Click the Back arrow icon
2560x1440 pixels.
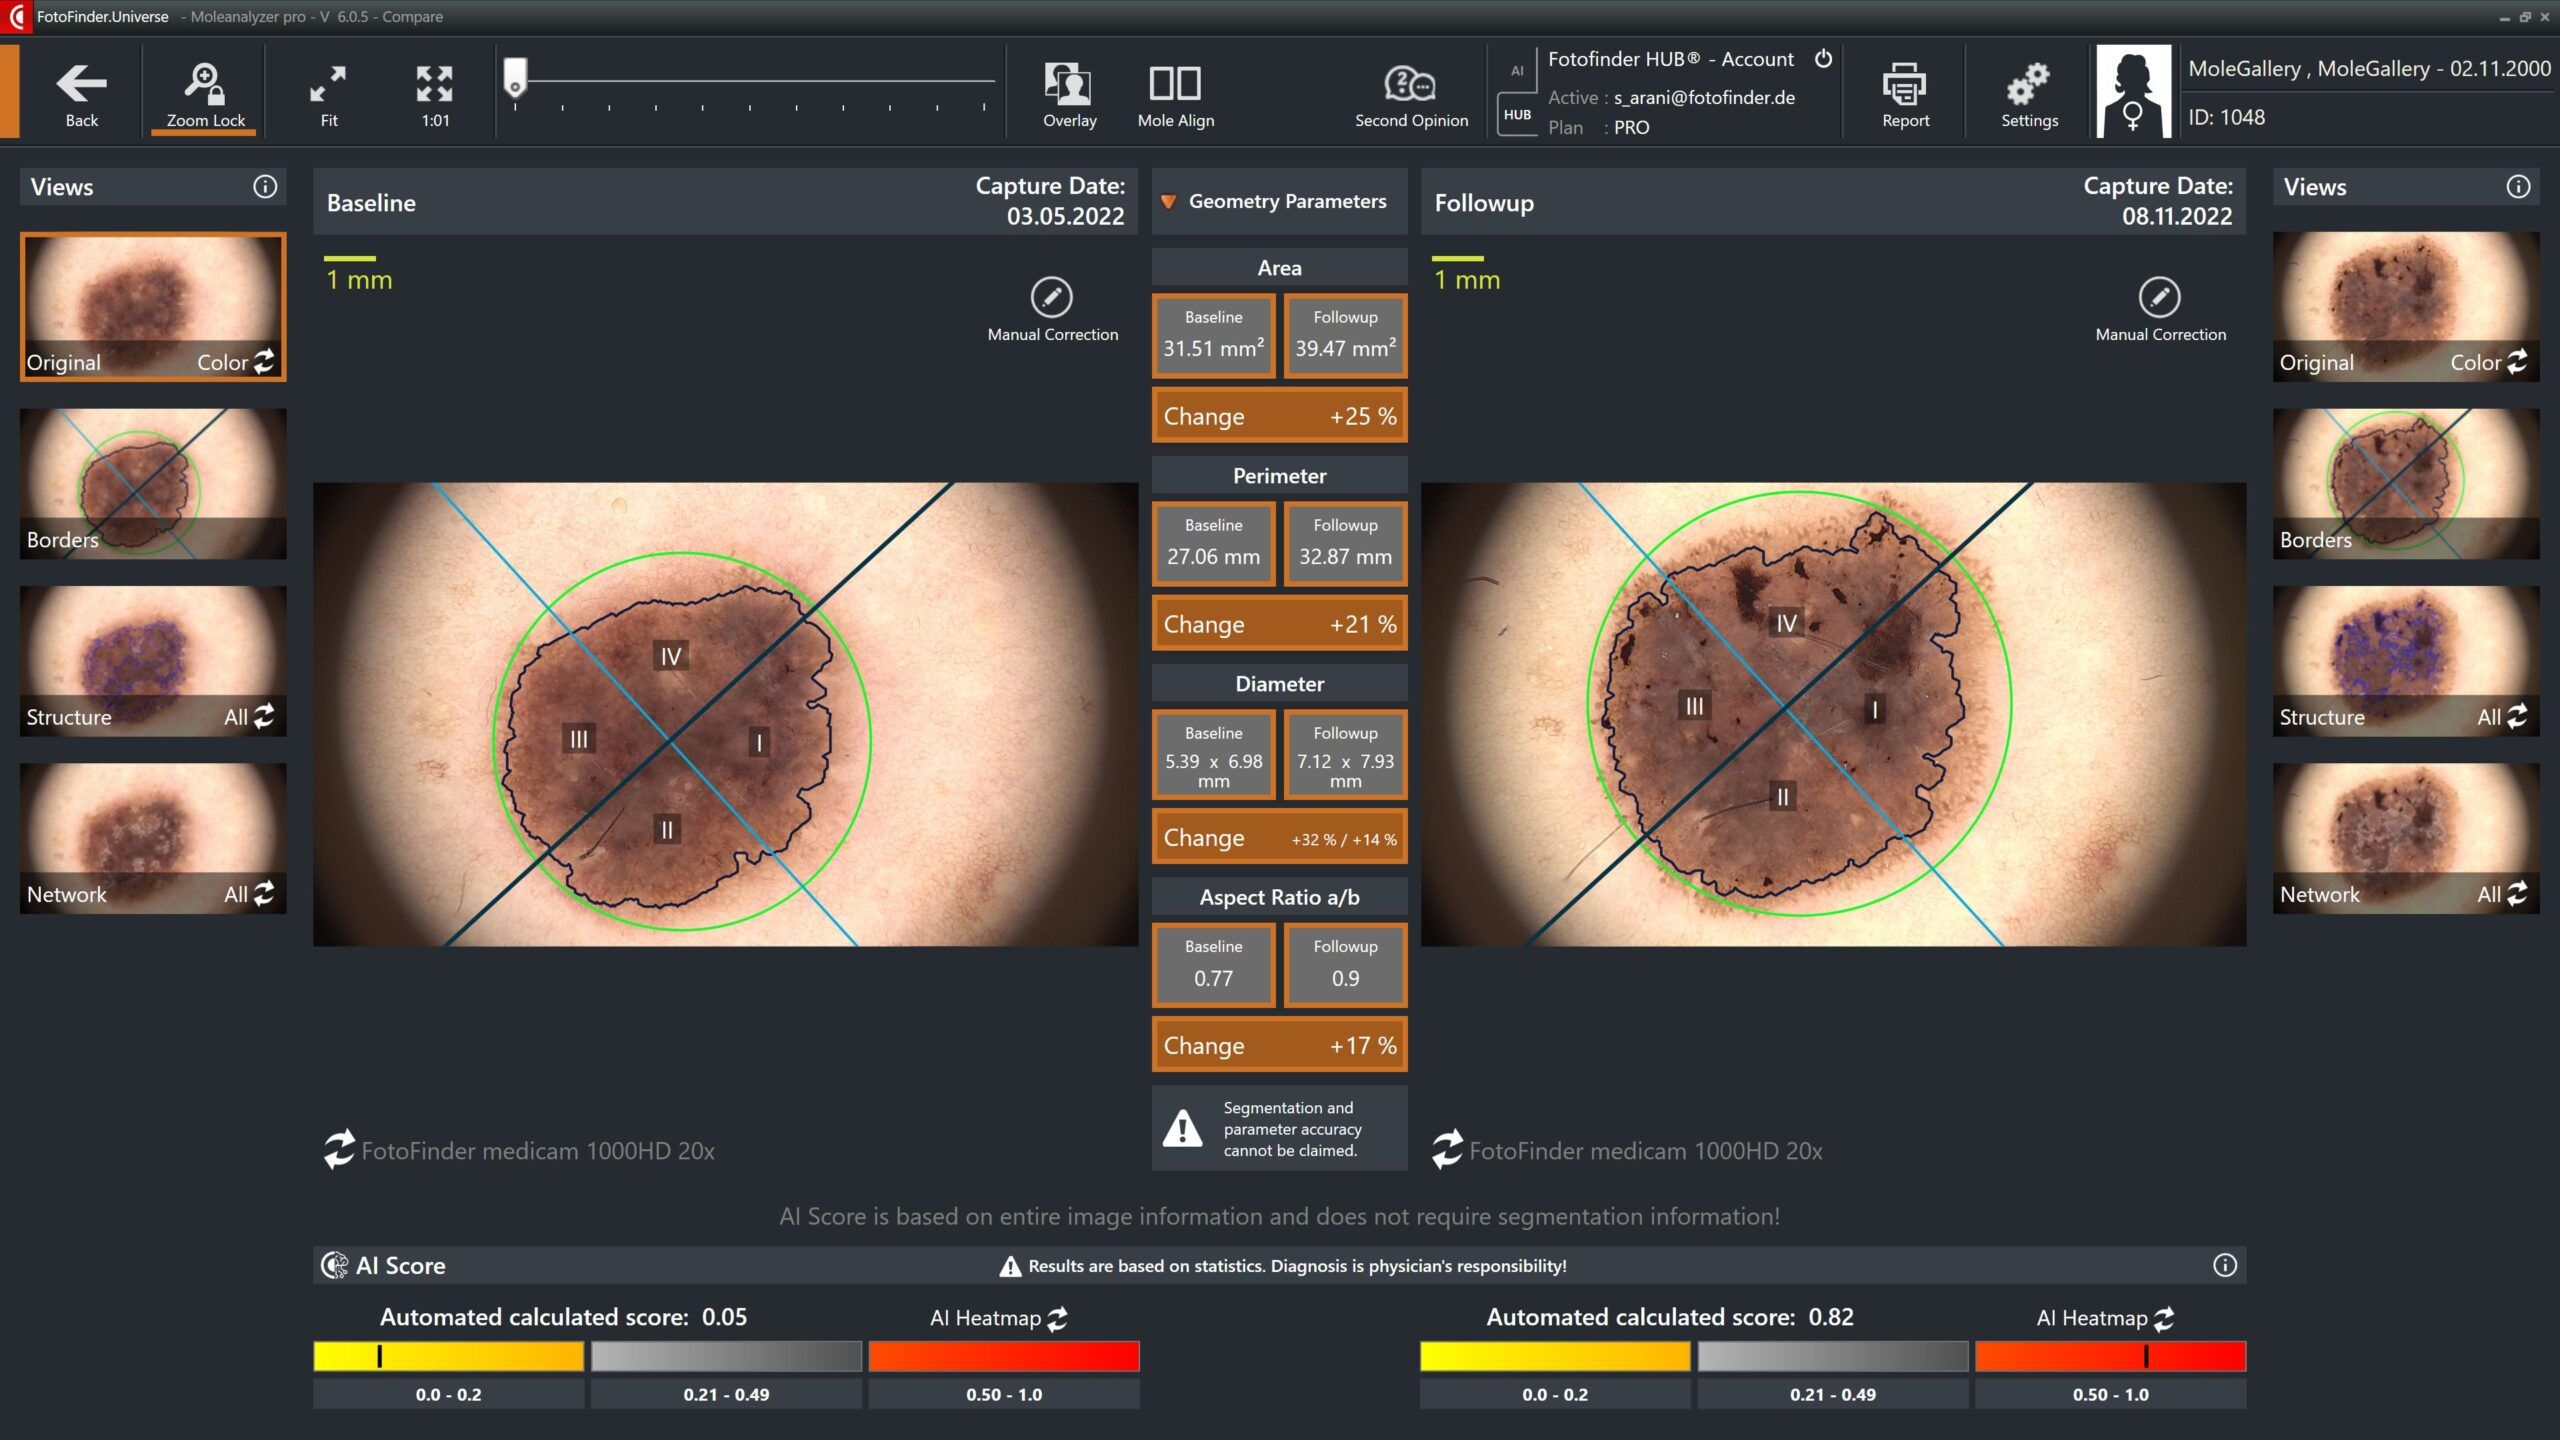point(81,84)
